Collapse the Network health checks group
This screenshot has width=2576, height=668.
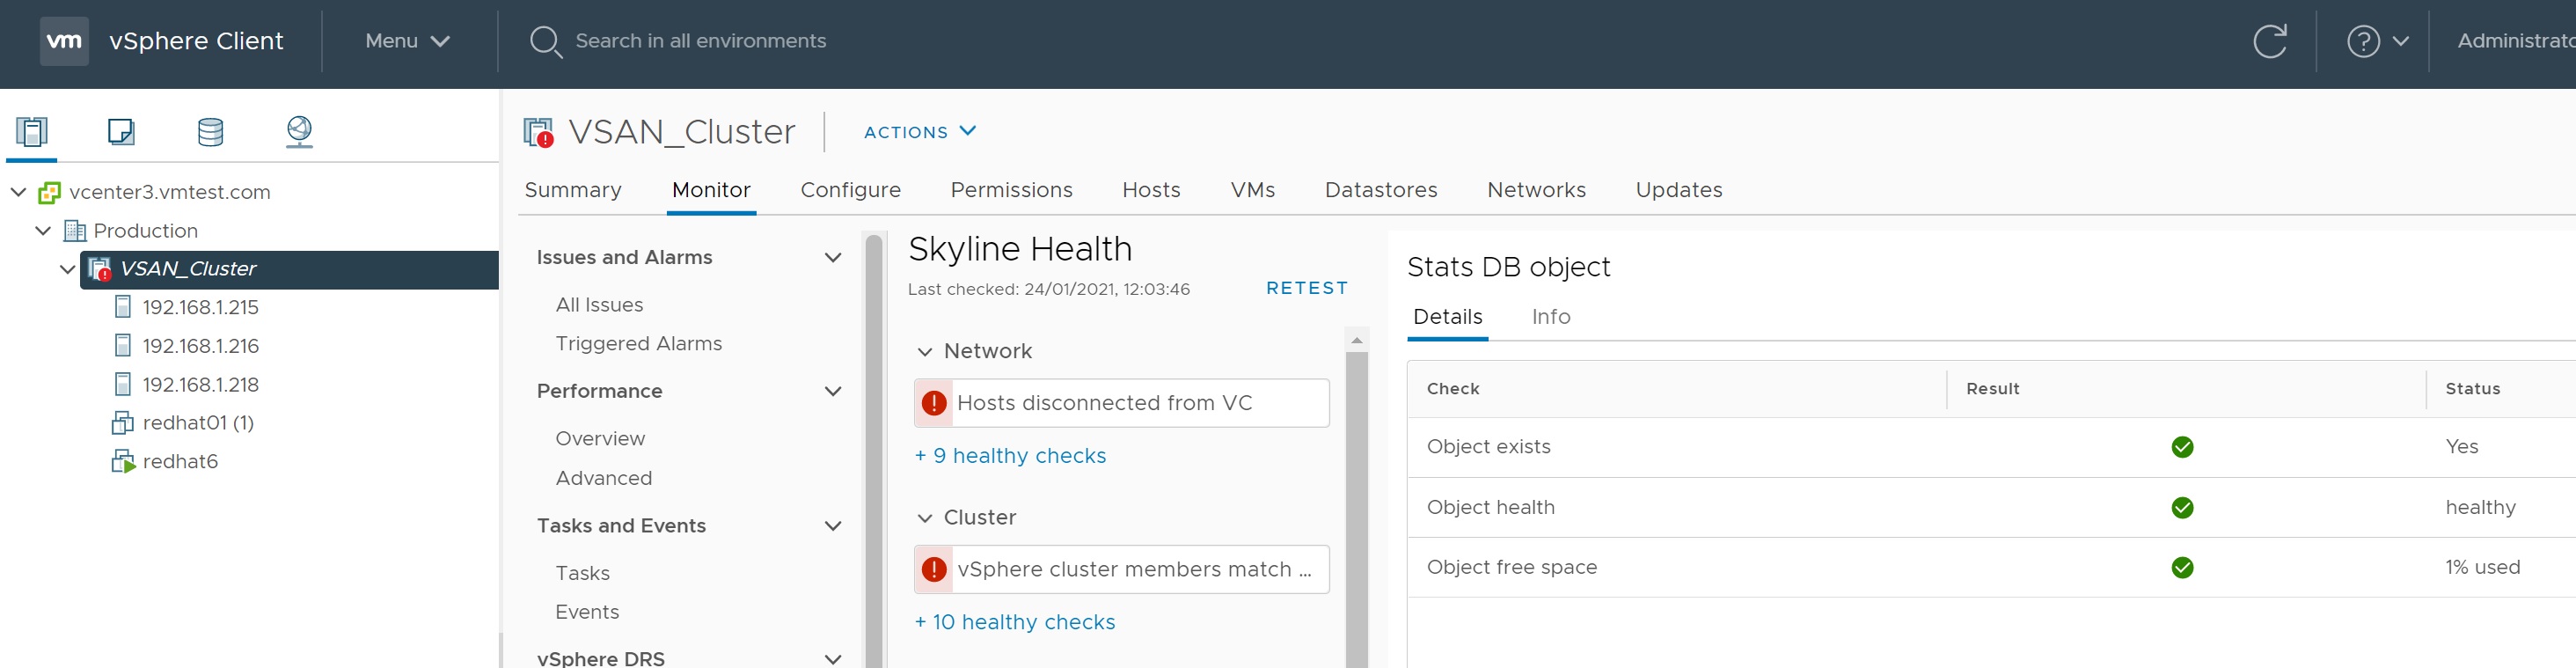925,351
